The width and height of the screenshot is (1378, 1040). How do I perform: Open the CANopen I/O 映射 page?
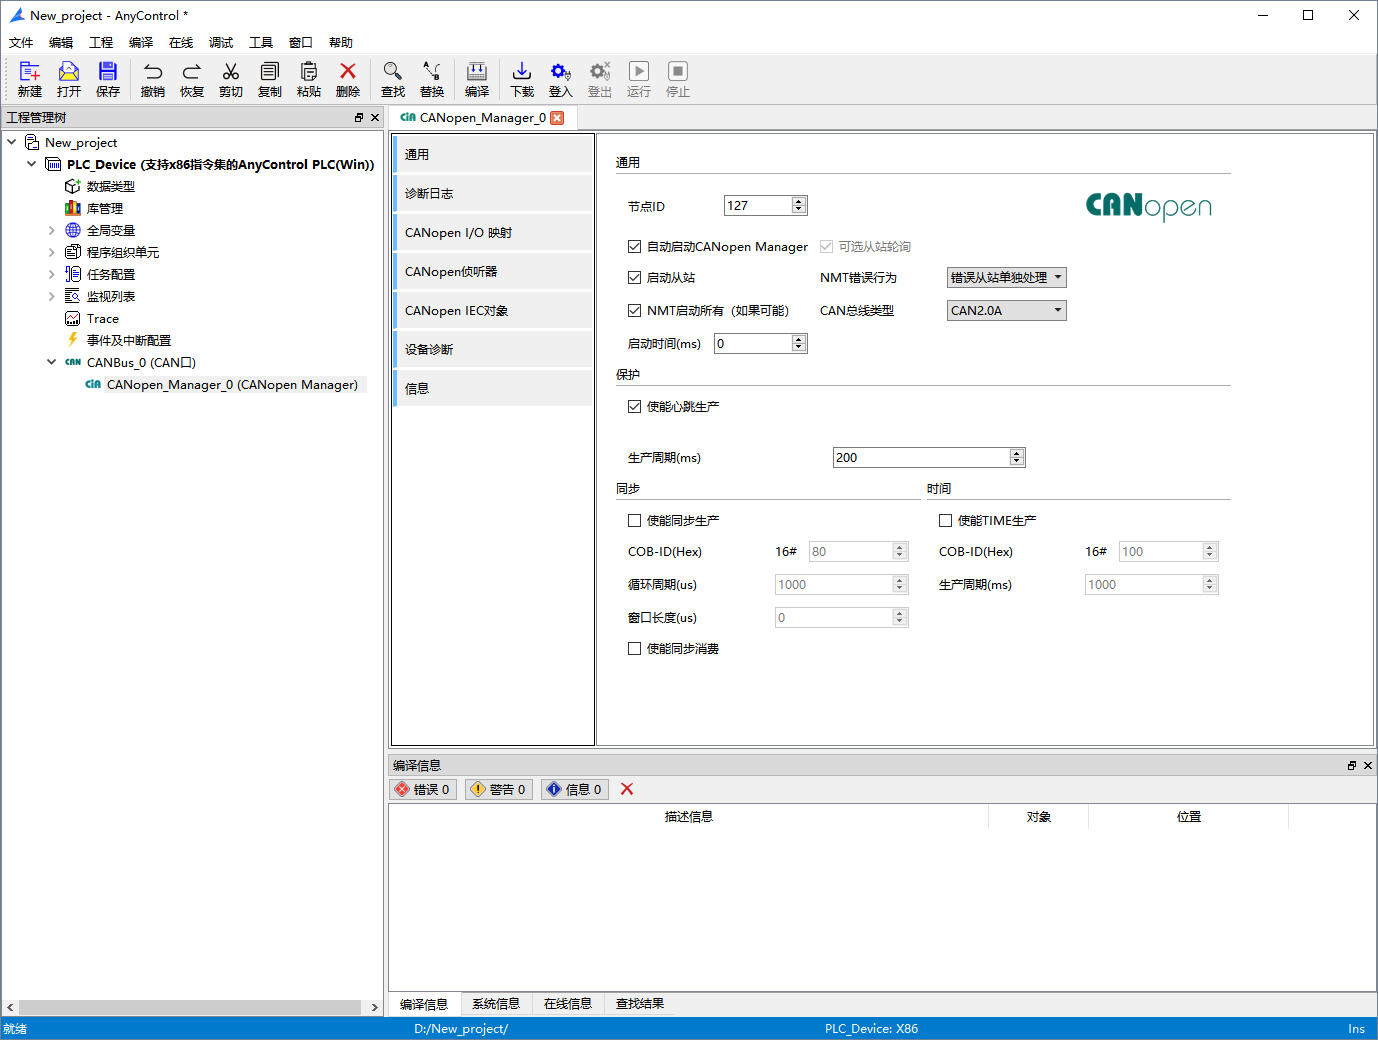tap(493, 232)
